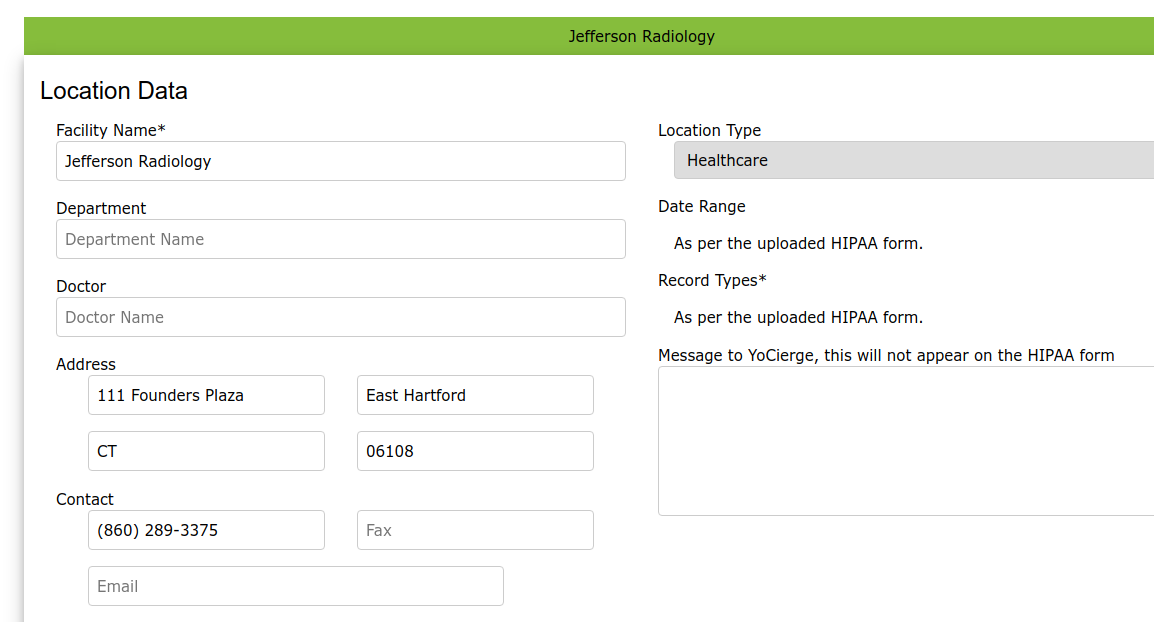Viewport: 1154px width, 622px height.
Task: Click the 'Facility Name*' label
Action: click(x=110, y=130)
